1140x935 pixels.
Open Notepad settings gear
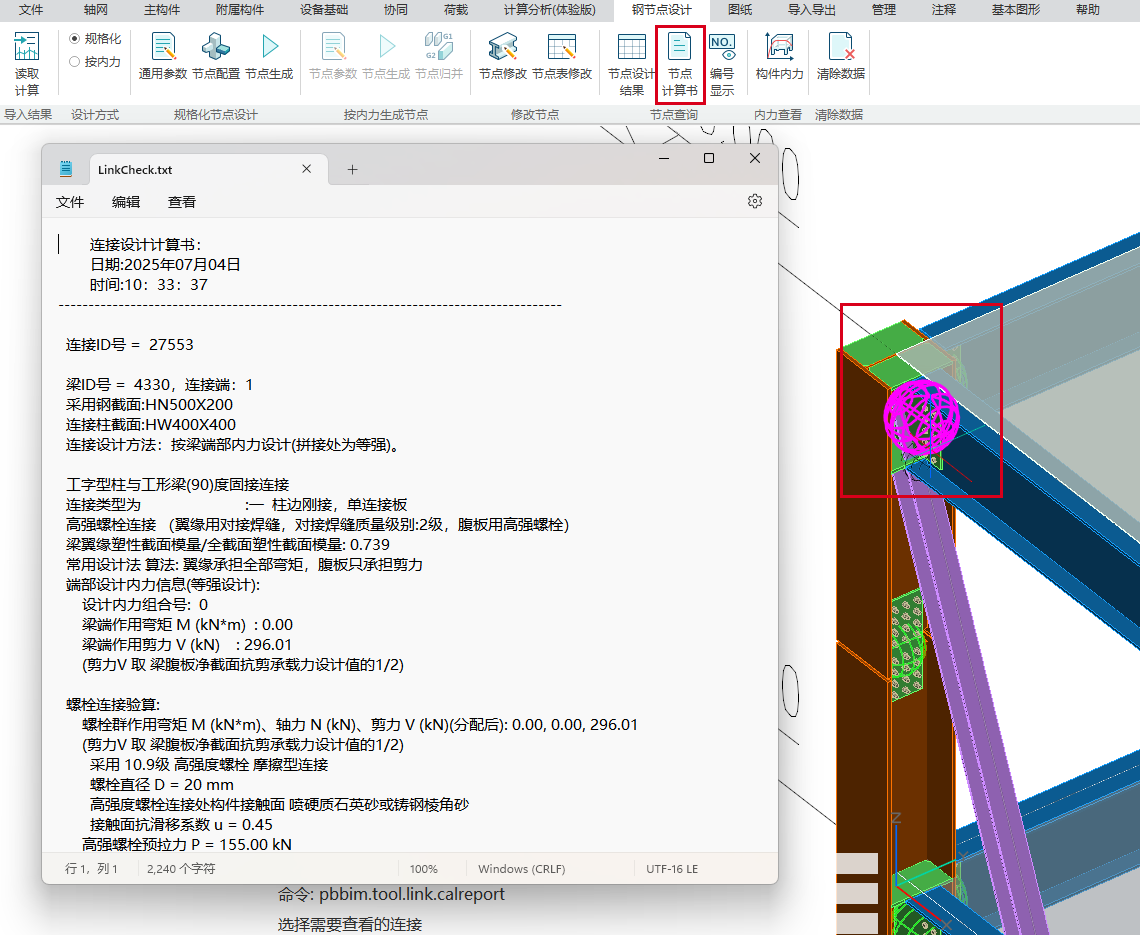click(755, 201)
